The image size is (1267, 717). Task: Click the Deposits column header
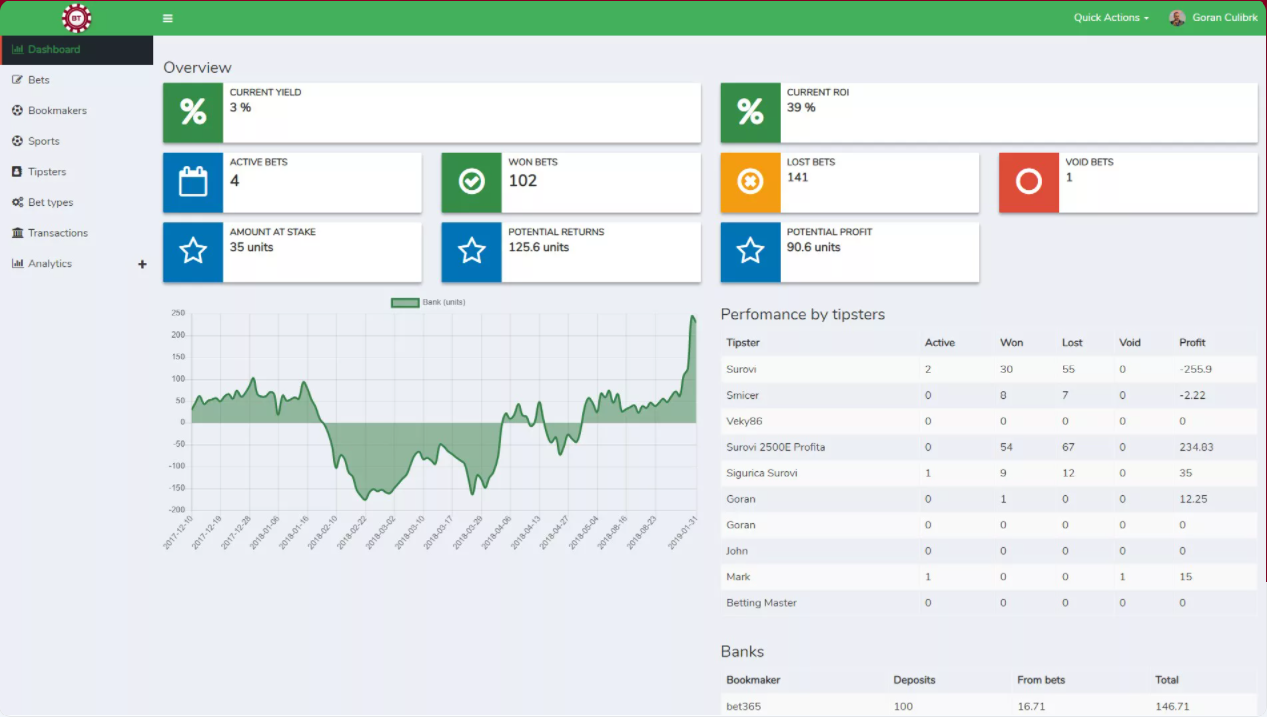pos(914,680)
